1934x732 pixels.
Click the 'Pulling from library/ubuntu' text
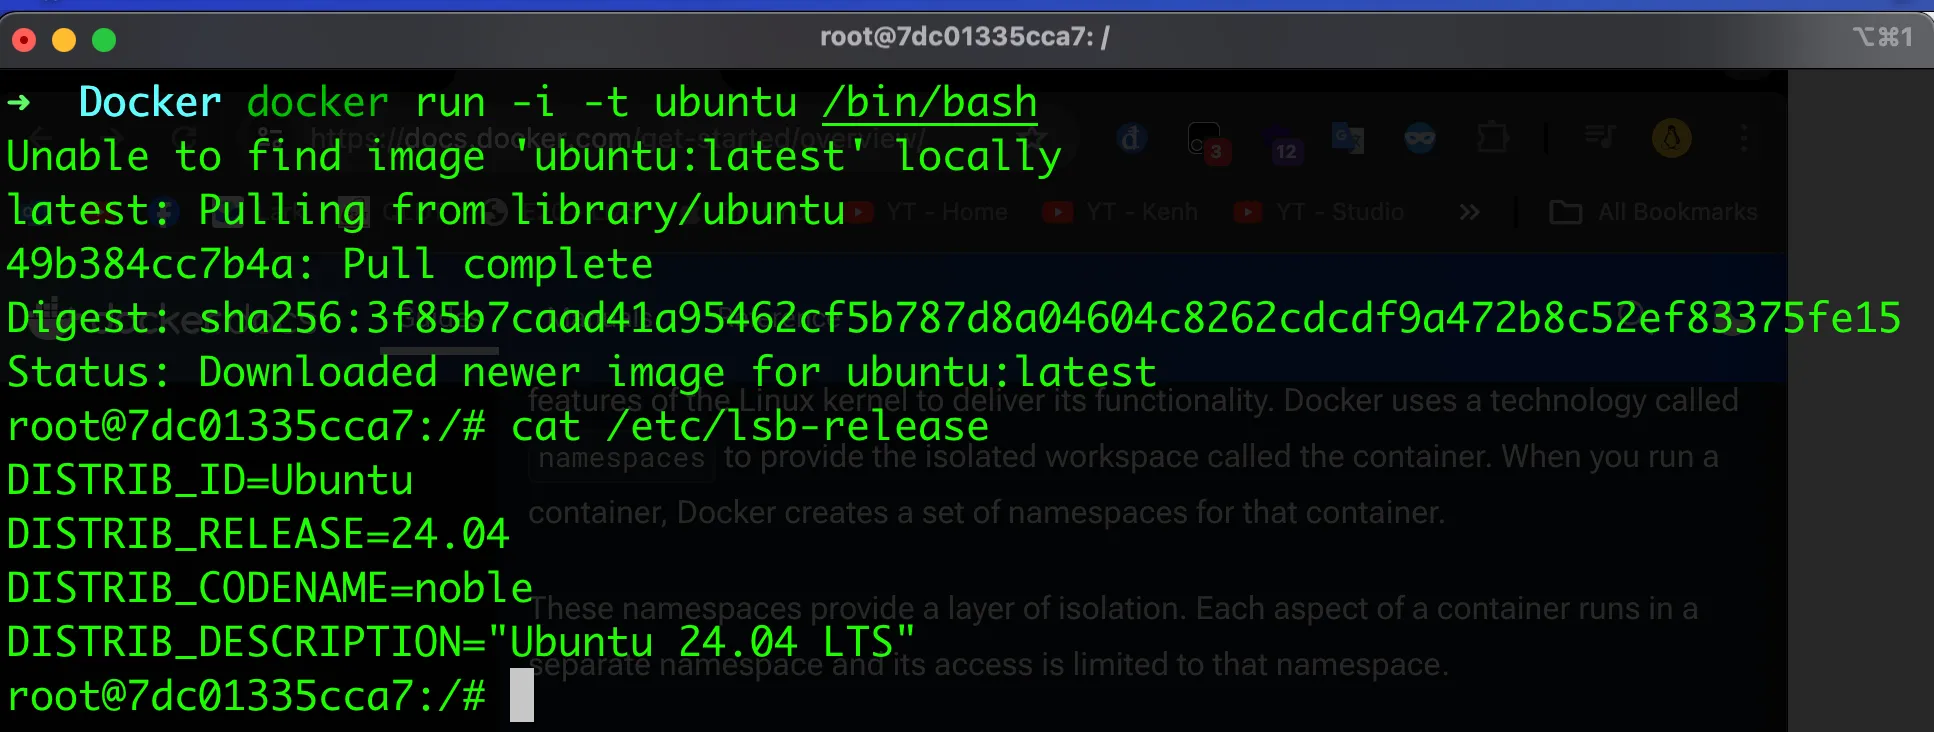point(521,210)
